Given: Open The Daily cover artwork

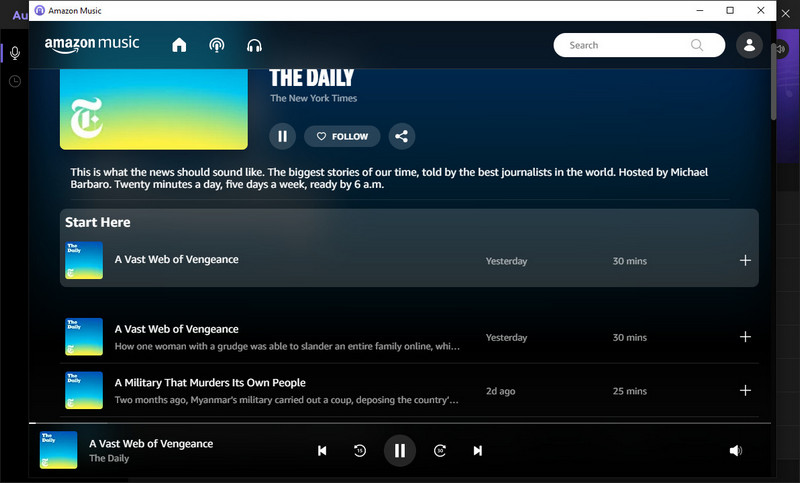Looking at the screenshot, I should point(154,109).
